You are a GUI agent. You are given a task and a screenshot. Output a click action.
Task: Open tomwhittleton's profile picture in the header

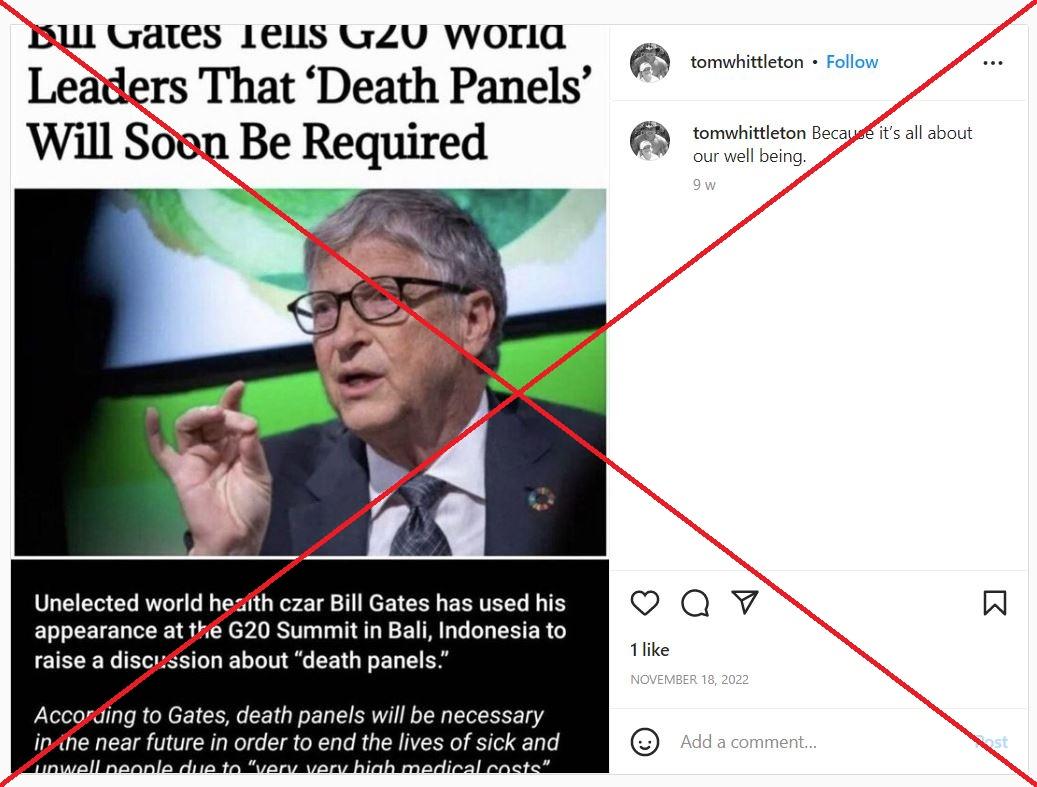[x=649, y=63]
